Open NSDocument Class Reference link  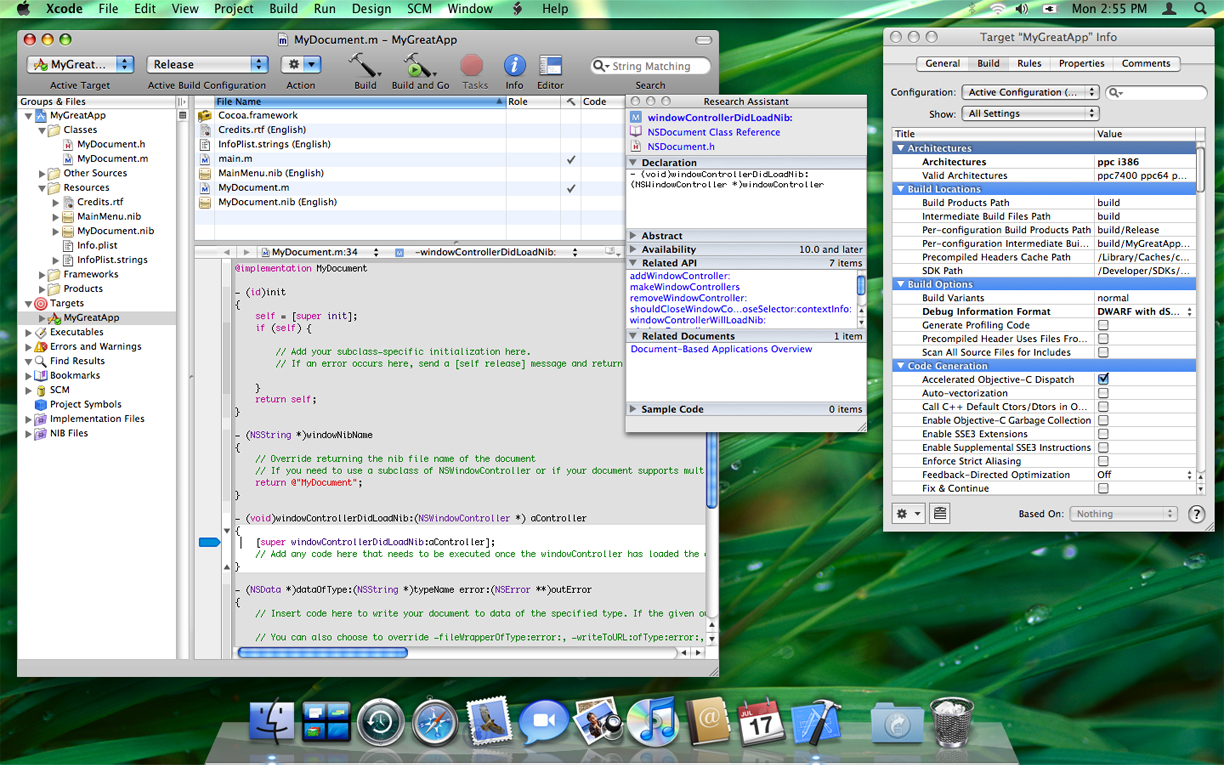[x=713, y=132]
